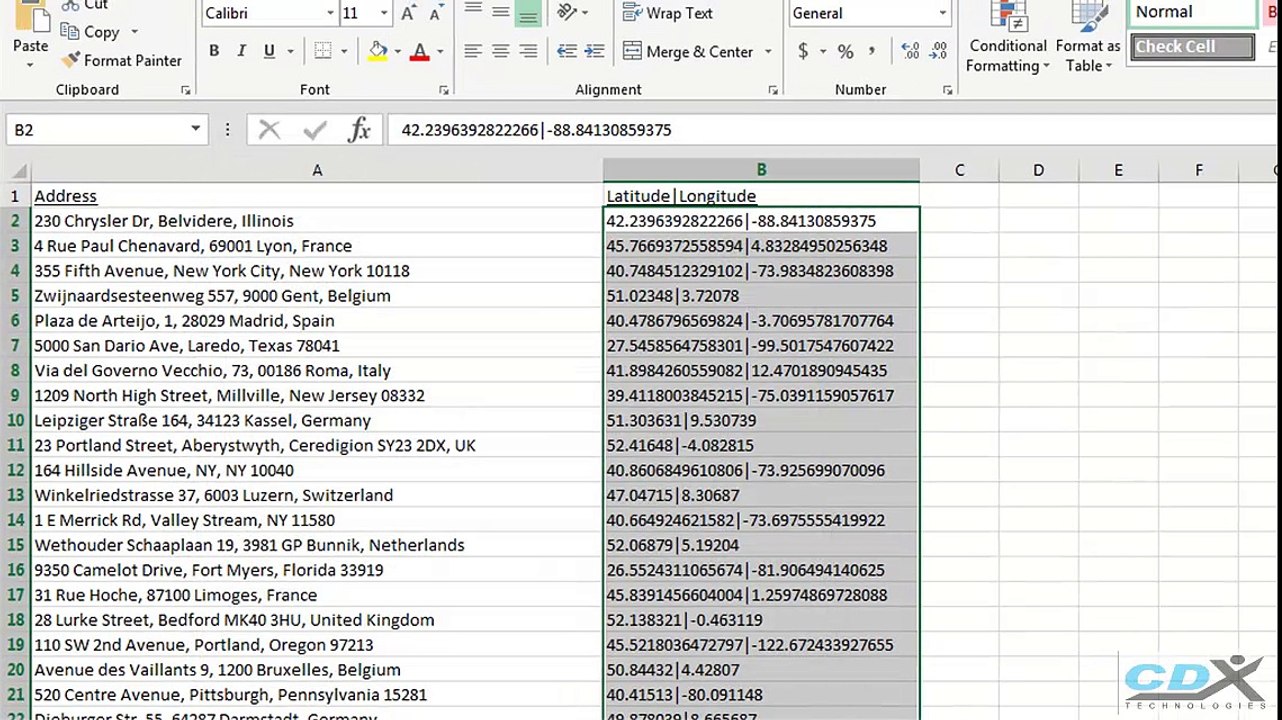Screen dimensions: 1282x720
Task: Apply yellow fill color bucket
Action: [x=378, y=51]
